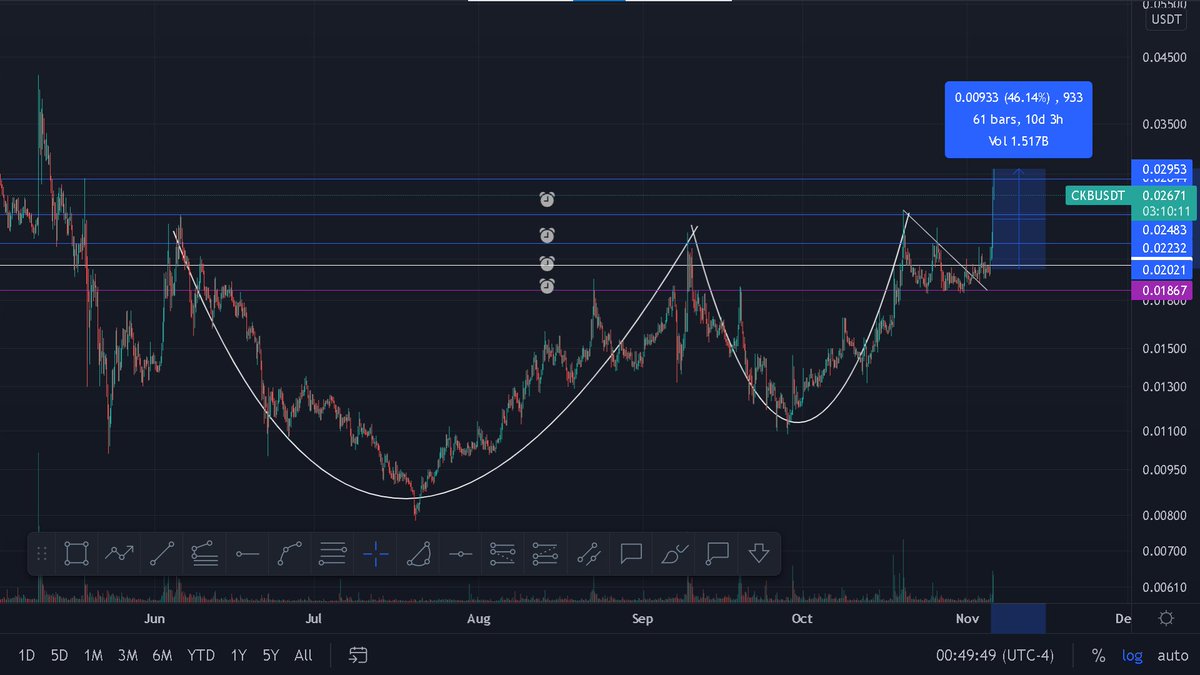The height and width of the screenshot is (675, 1200).
Task: Select the three-point Curve tool
Action: (290, 553)
